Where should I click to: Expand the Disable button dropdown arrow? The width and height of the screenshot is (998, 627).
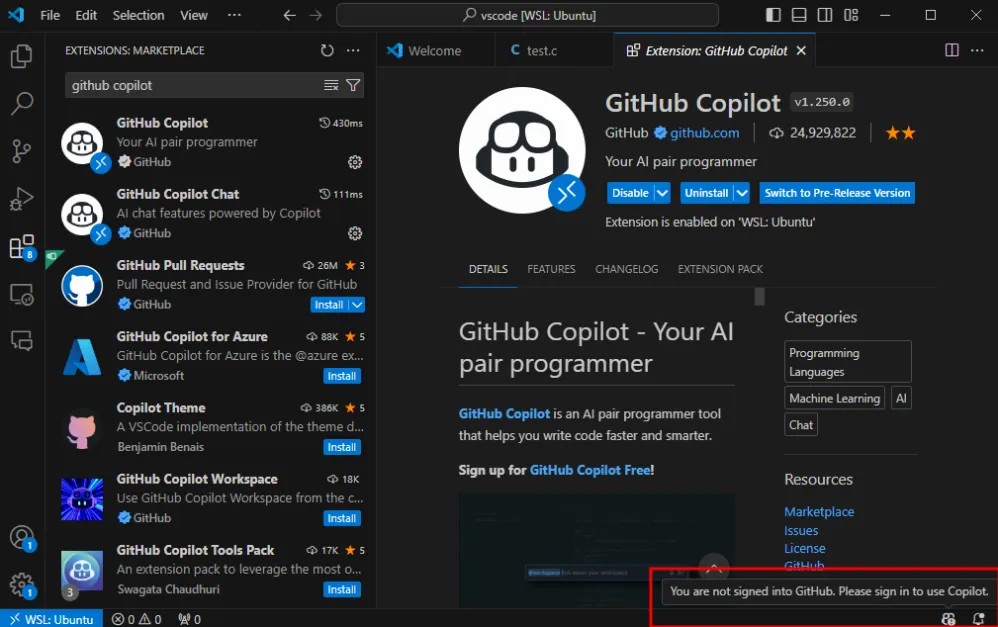[663, 193]
